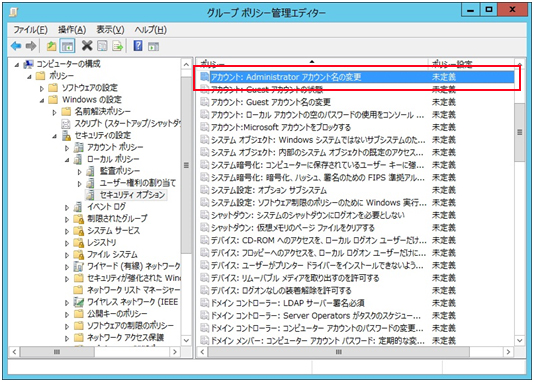
Task: Click tree pane scroll down arrow
Action: [186, 340]
